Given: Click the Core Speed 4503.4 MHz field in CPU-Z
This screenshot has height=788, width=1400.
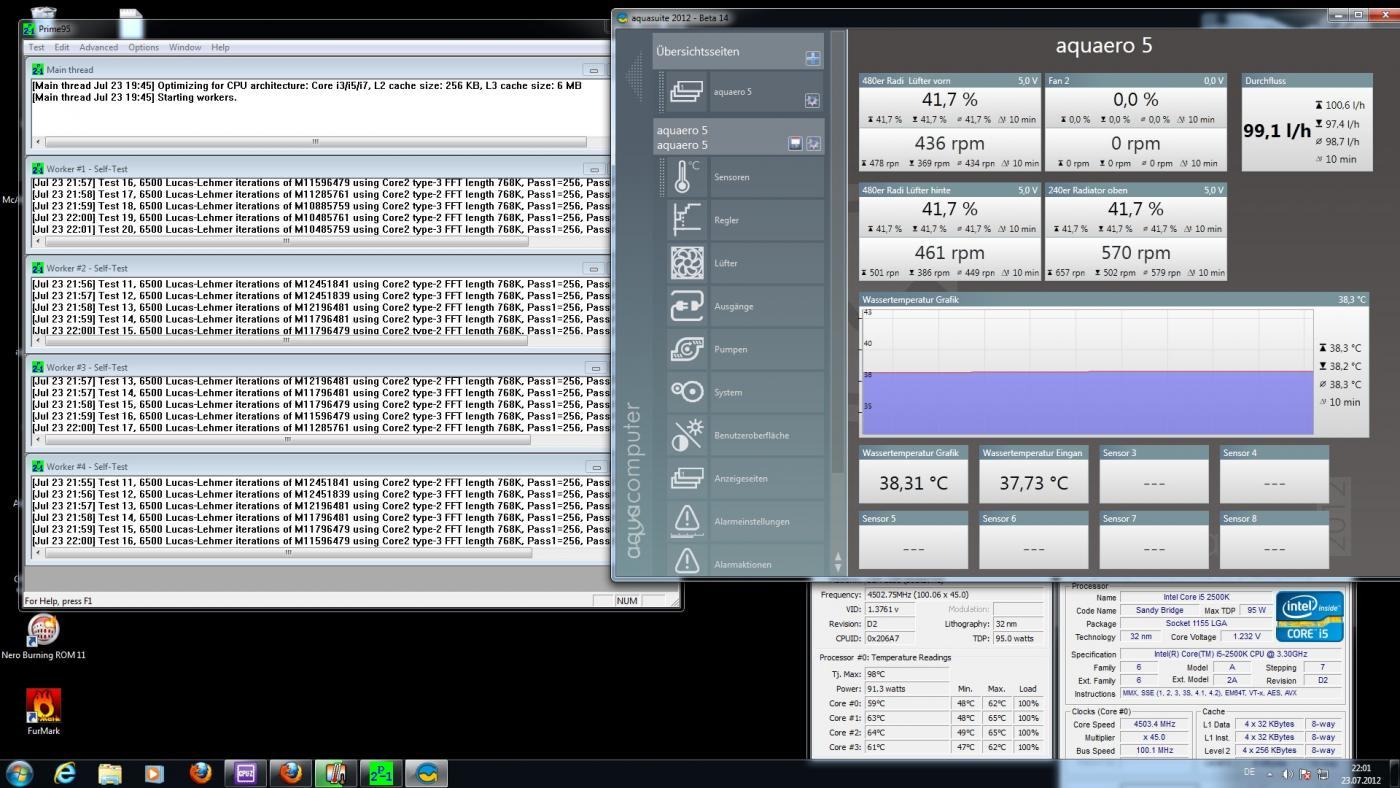Looking at the screenshot, I should pyautogui.click(x=1153, y=724).
